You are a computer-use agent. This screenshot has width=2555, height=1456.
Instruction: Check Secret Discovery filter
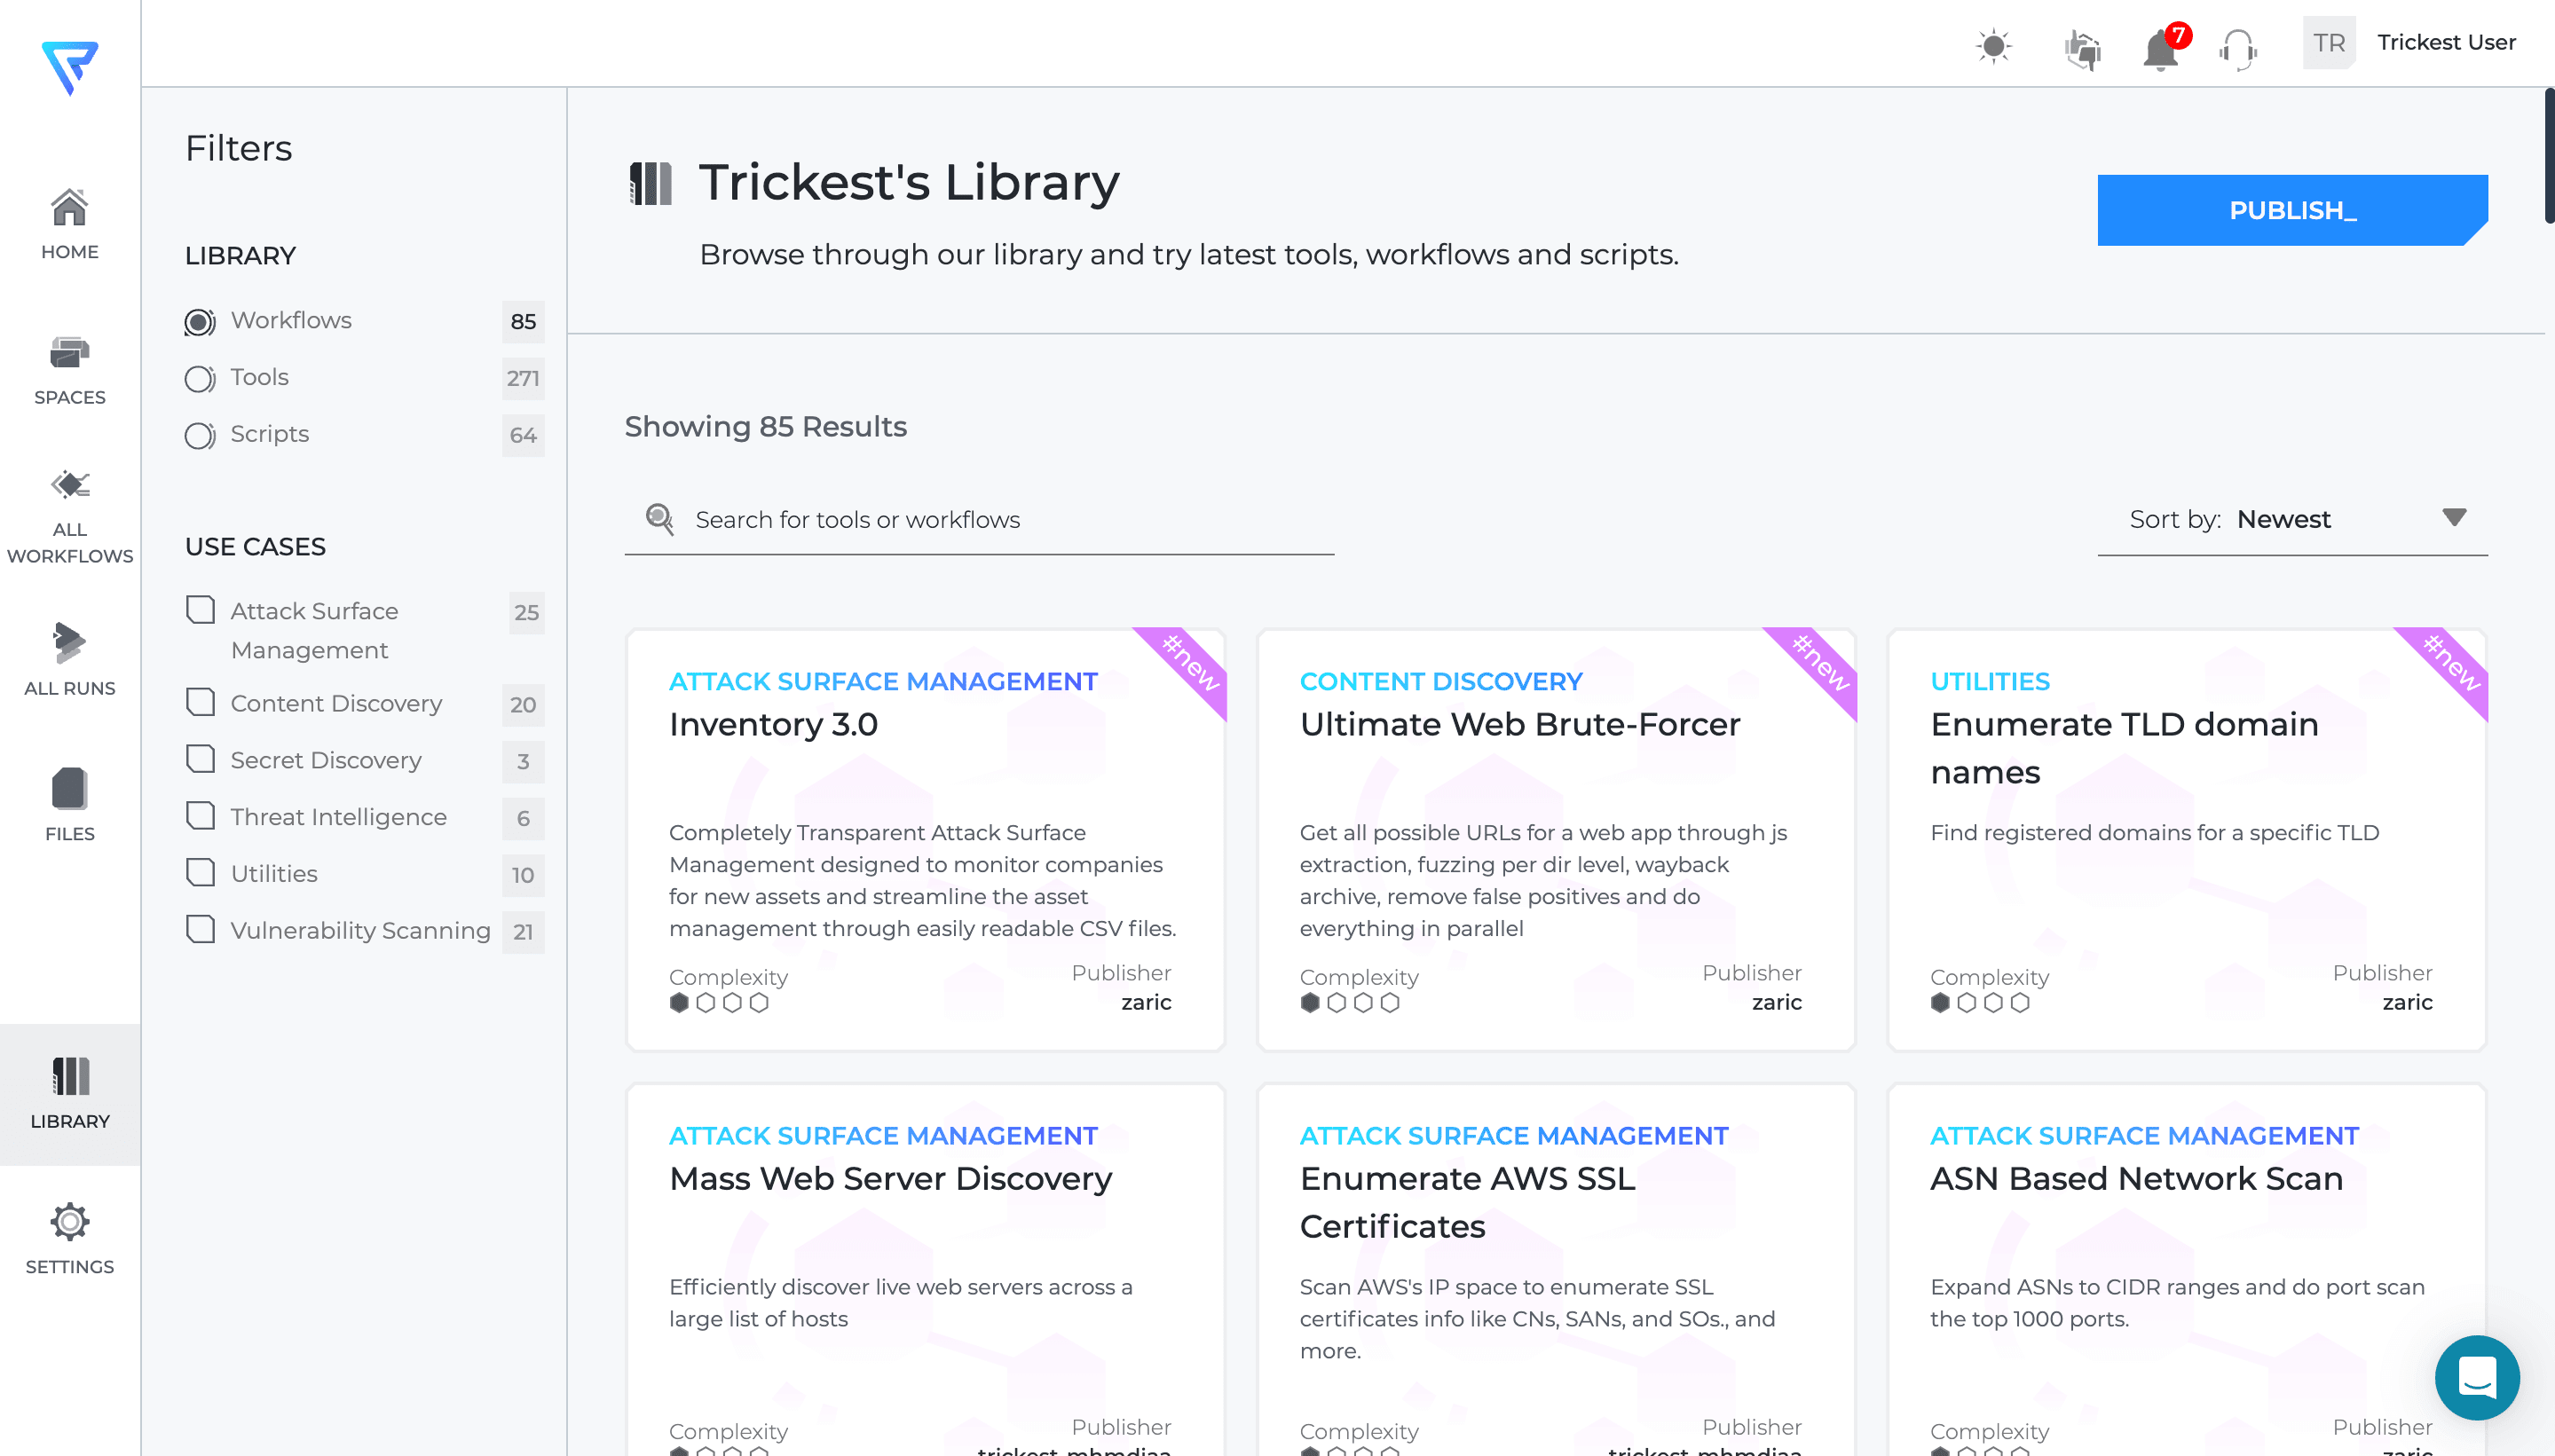[201, 759]
